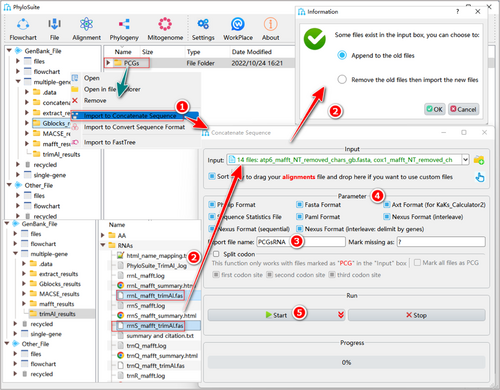Open the Flowchart toolbar icon
Image resolution: width=500 pixels, height=390 pixels.
click(x=23, y=24)
